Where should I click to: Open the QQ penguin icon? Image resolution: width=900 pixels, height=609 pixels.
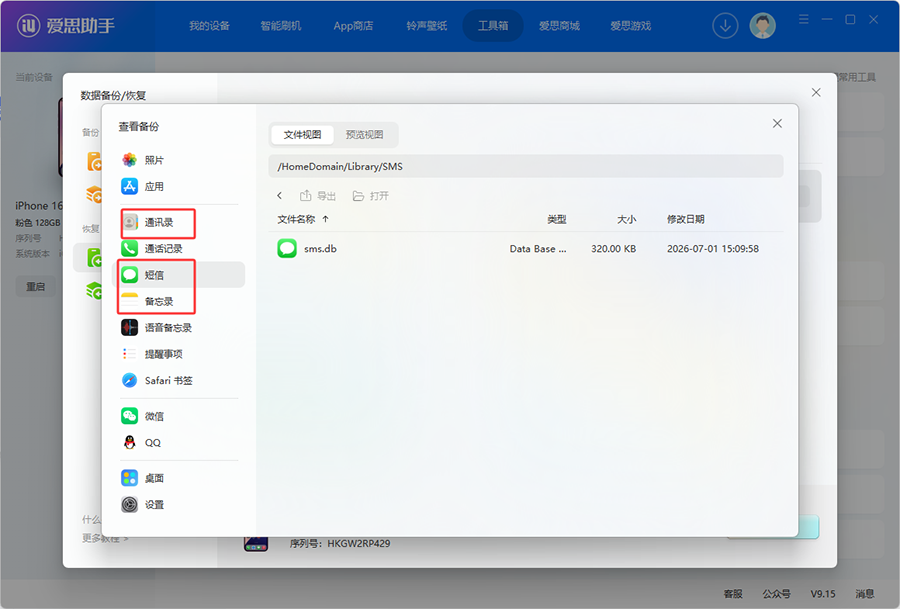click(x=130, y=443)
